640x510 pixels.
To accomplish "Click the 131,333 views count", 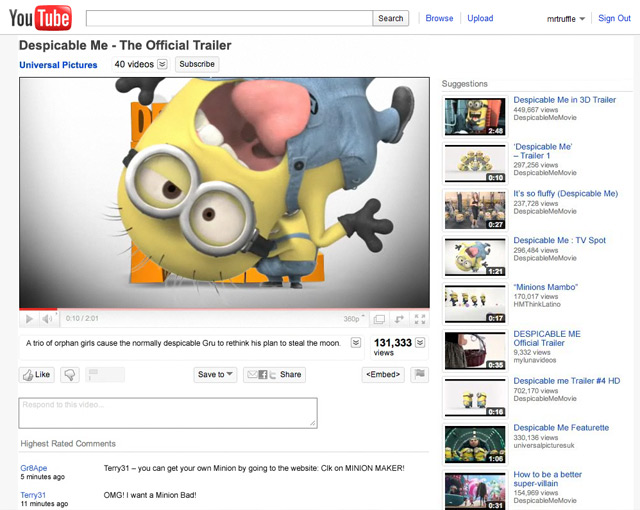I will pos(393,347).
